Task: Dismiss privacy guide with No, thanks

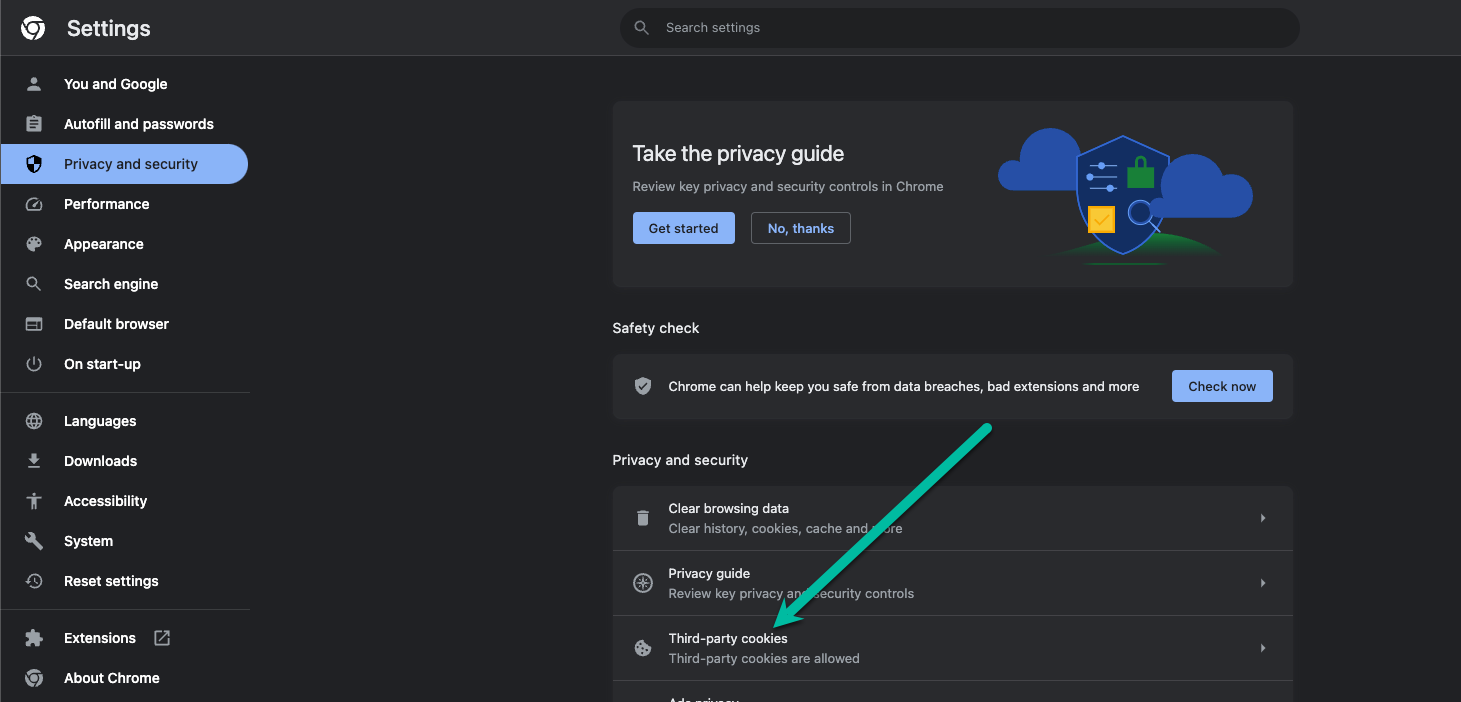Action: point(800,228)
